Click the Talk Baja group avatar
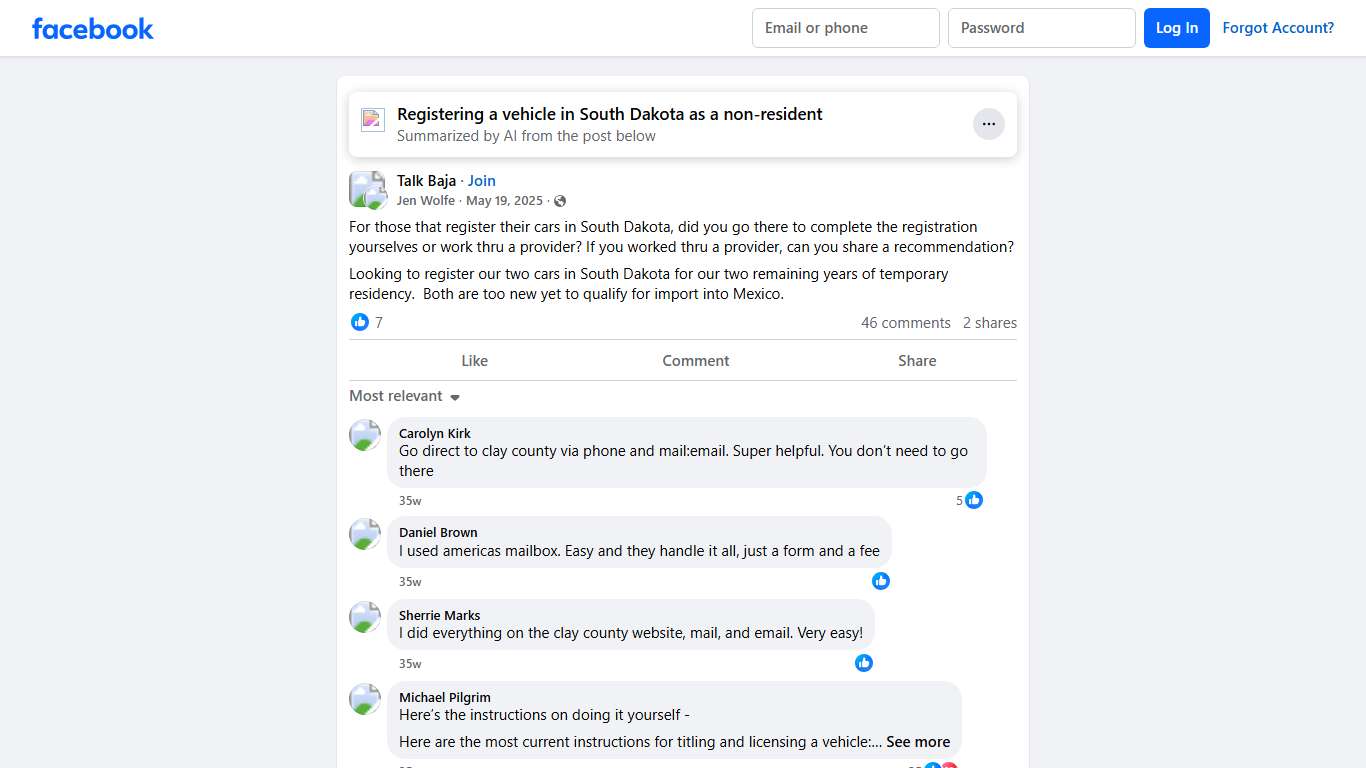The height and width of the screenshot is (768, 1366). (x=367, y=189)
